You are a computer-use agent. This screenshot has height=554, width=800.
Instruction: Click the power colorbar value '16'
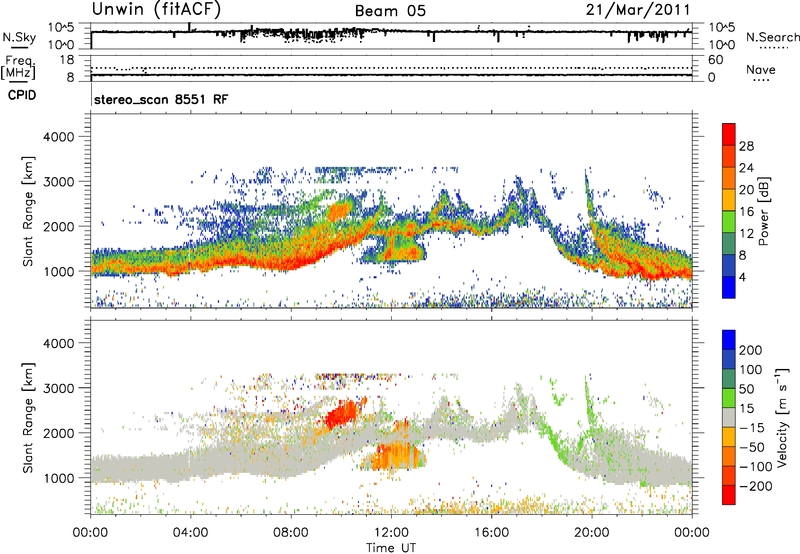[746, 212]
